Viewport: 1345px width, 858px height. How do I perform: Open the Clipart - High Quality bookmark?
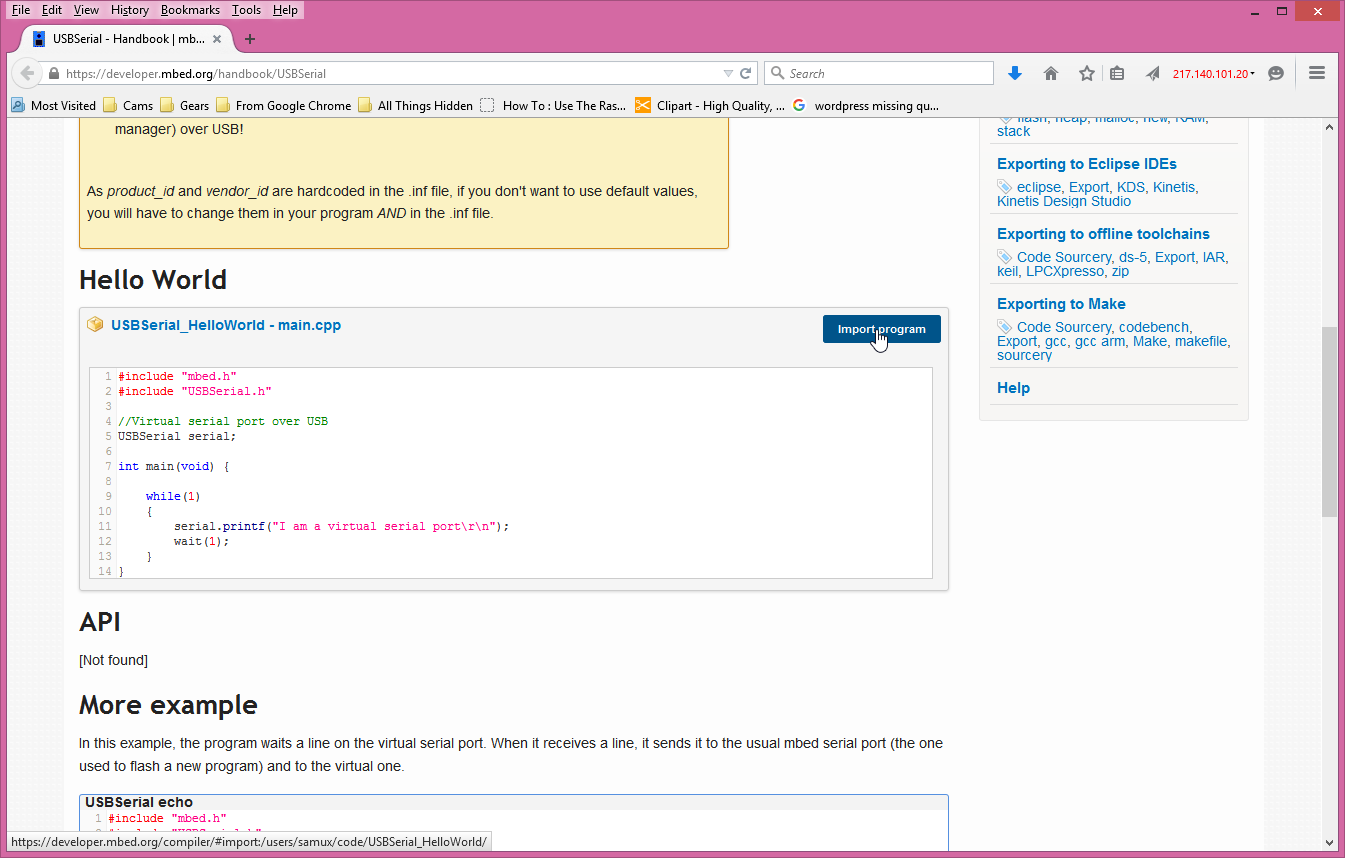(x=710, y=105)
